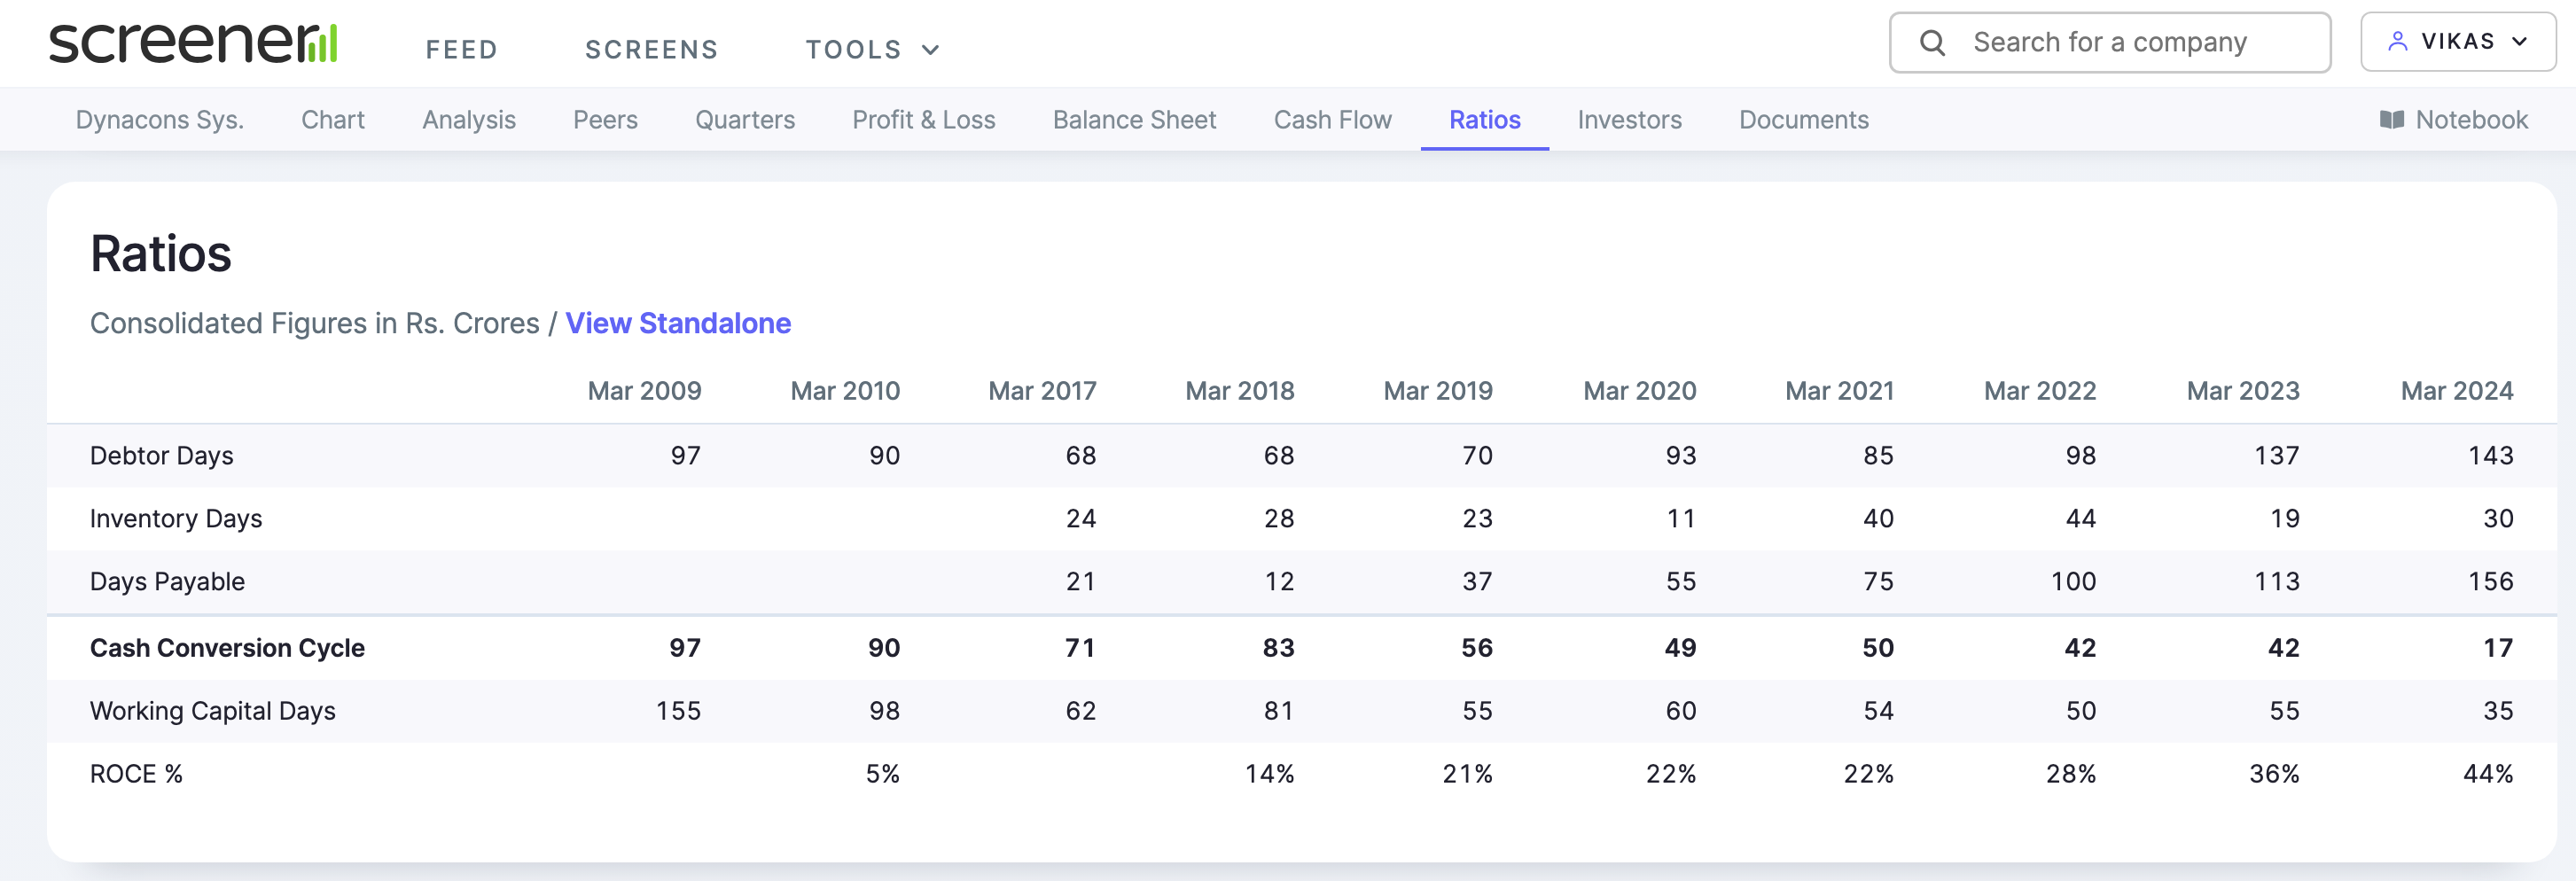2576x881 pixels.
Task: Expand the Cash Conversion Cycle row
Action: pyautogui.click(x=227, y=648)
